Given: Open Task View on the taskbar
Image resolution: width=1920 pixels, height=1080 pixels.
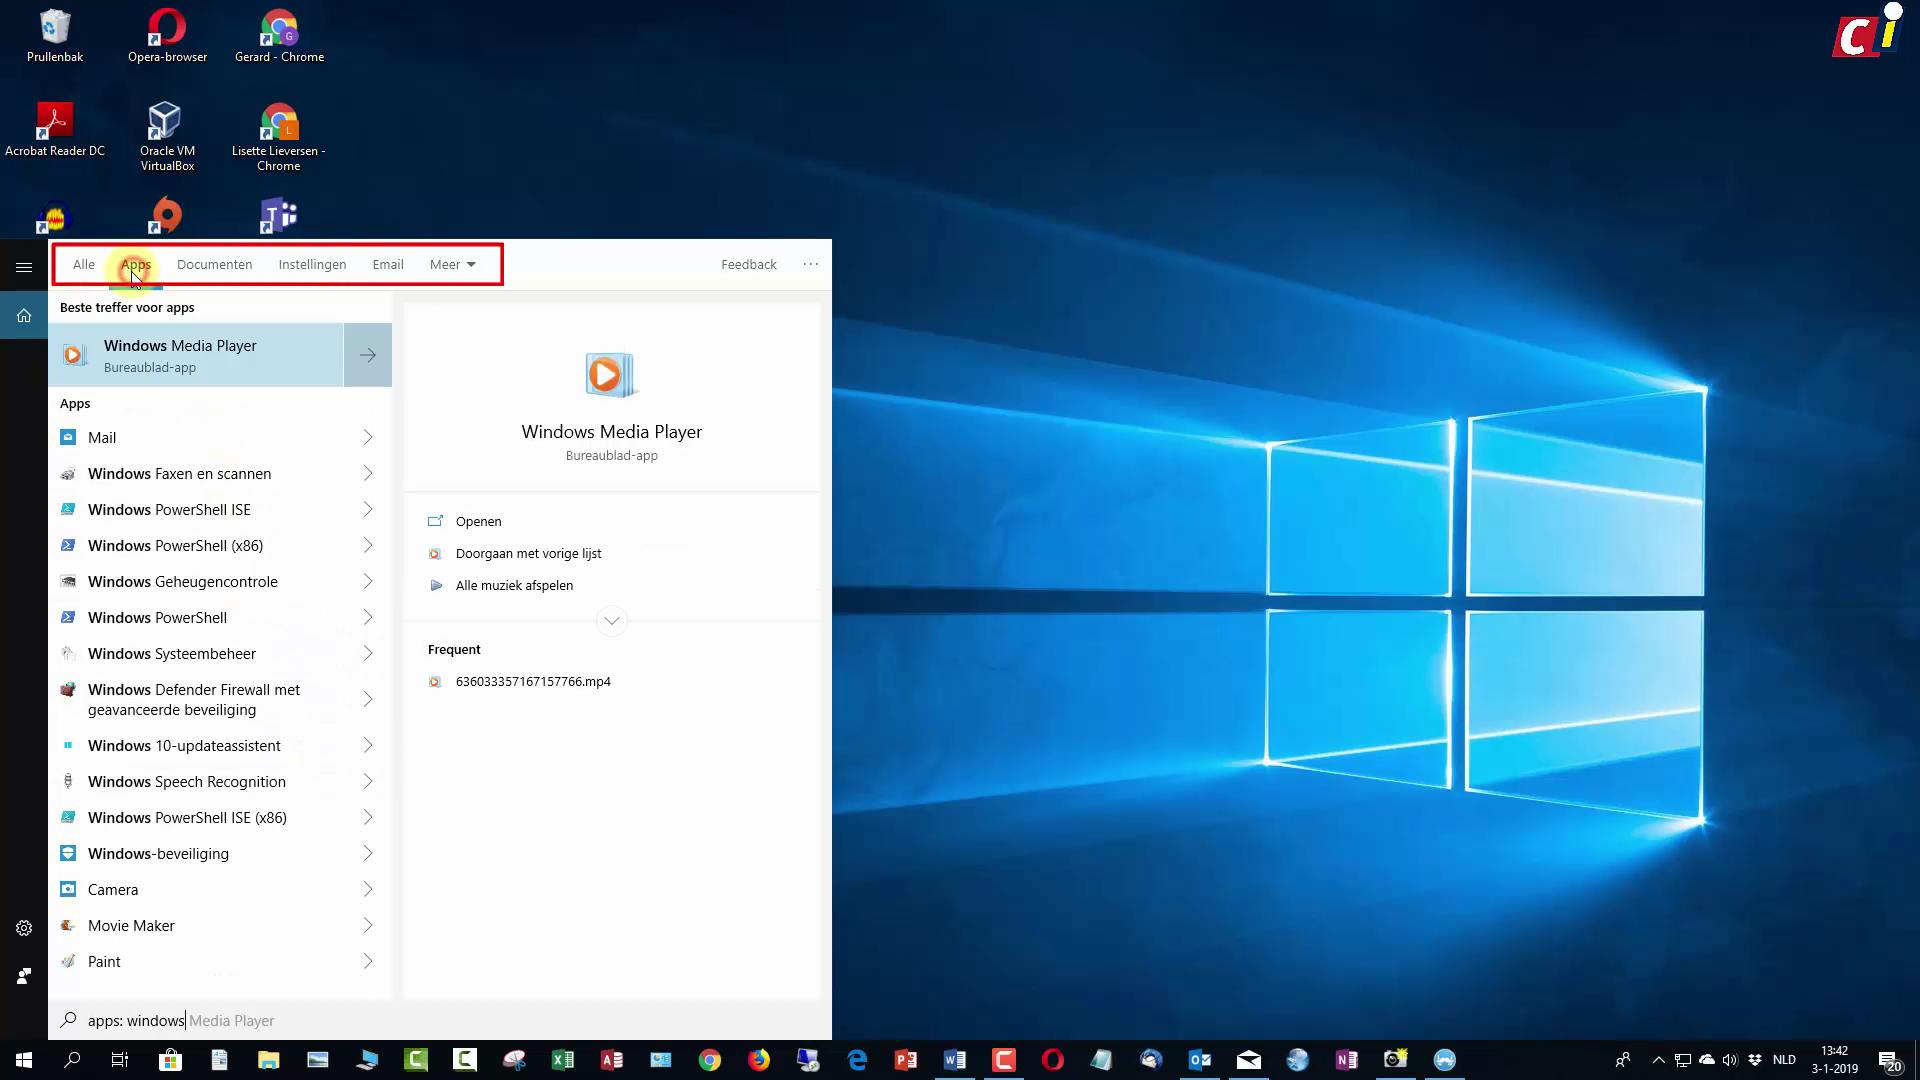Looking at the screenshot, I should tap(120, 1060).
